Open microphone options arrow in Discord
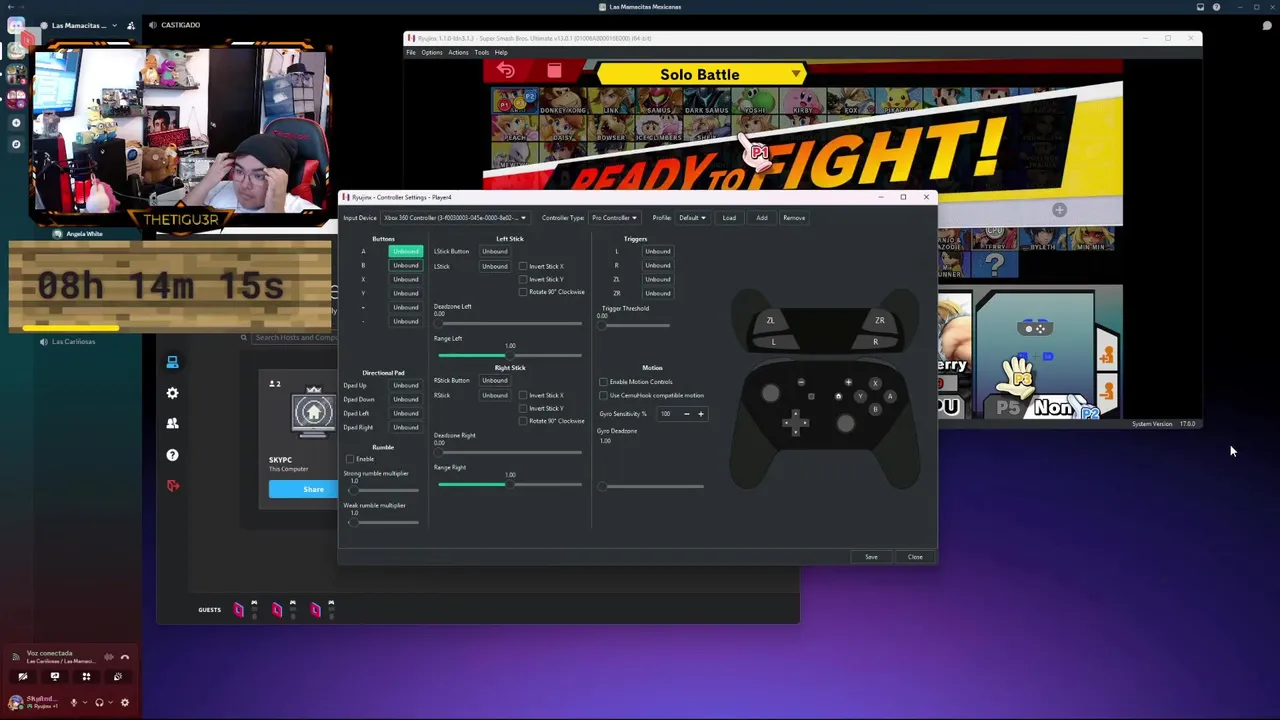 pos(83,703)
